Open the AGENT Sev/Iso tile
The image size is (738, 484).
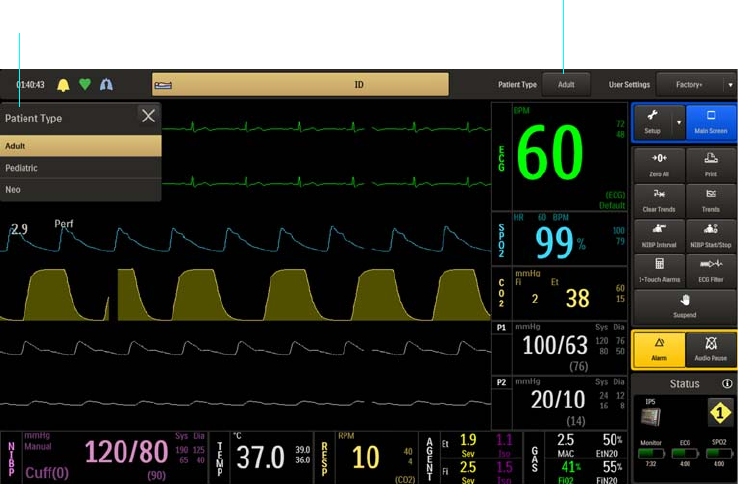tap(470, 457)
